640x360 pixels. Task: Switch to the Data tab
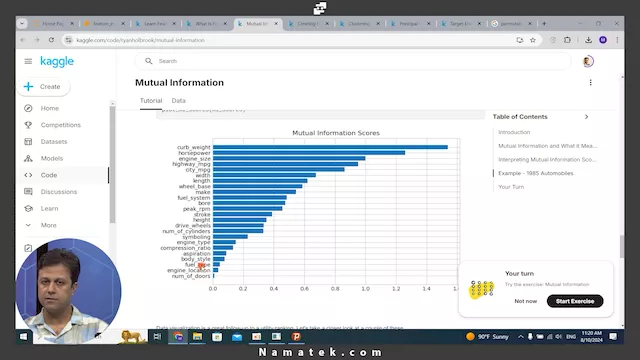pyautogui.click(x=178, y=100)
